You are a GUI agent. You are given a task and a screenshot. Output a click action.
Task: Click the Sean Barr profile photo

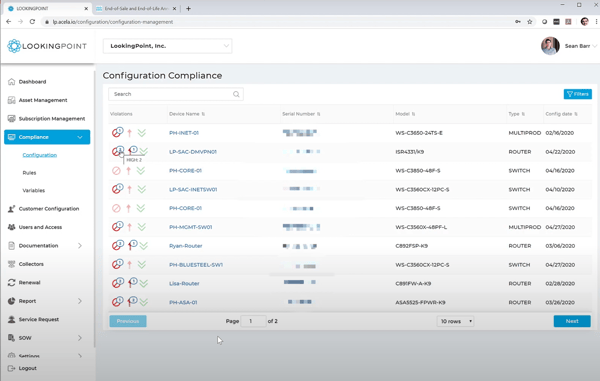(550, 46)
